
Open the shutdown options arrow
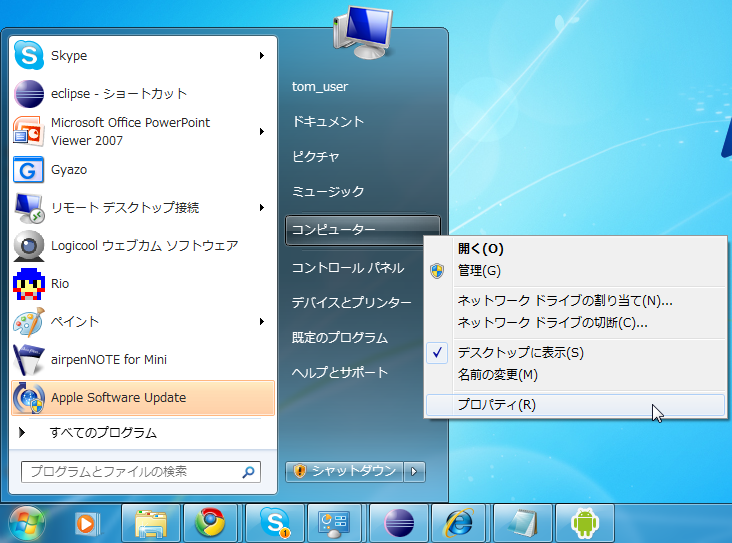click(417, 471)
